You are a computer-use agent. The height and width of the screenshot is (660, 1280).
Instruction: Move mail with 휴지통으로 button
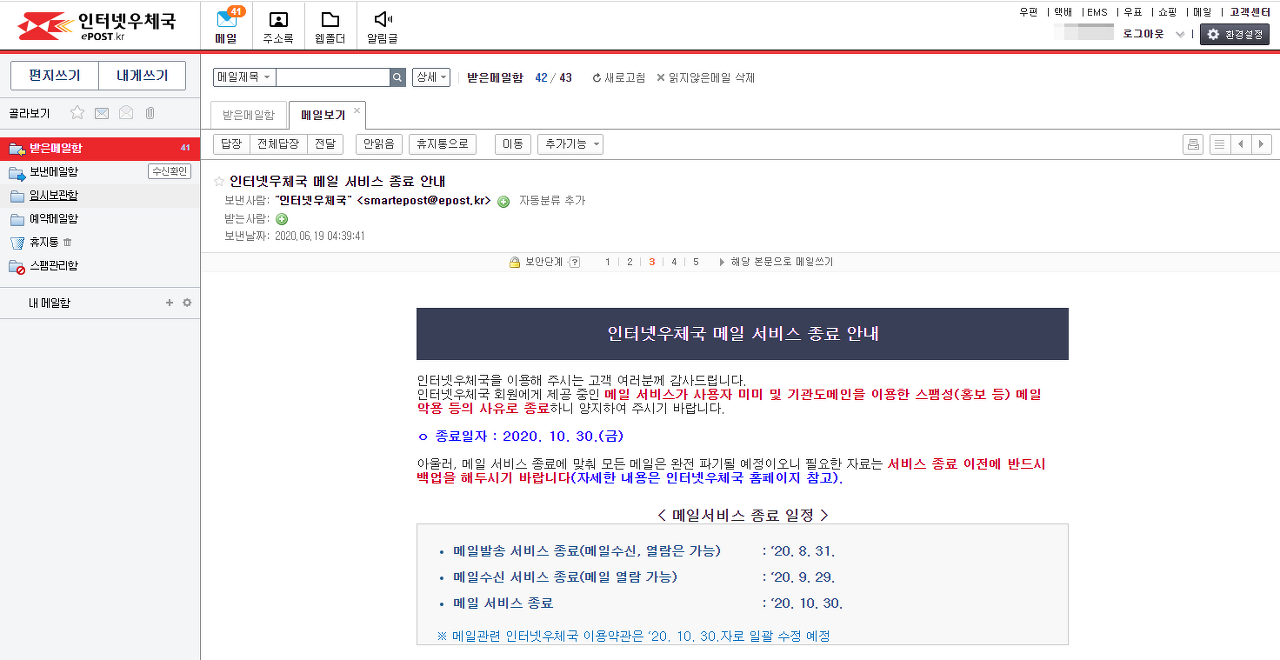(442, 144)
